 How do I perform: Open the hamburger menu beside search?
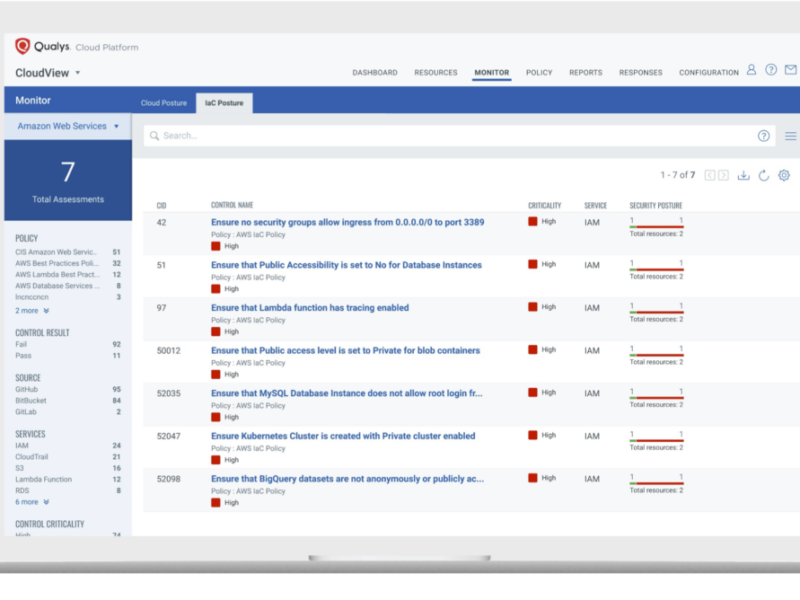[790, 136]
